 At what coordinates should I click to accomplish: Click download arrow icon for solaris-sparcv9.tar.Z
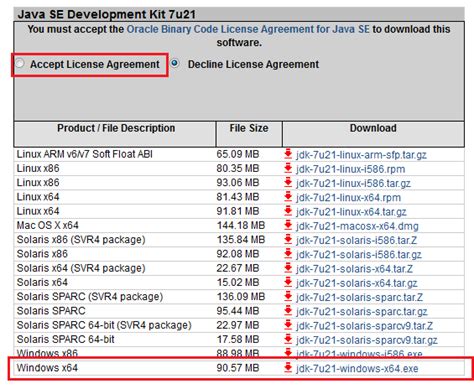pyautogui.click(x=288, y=325)
